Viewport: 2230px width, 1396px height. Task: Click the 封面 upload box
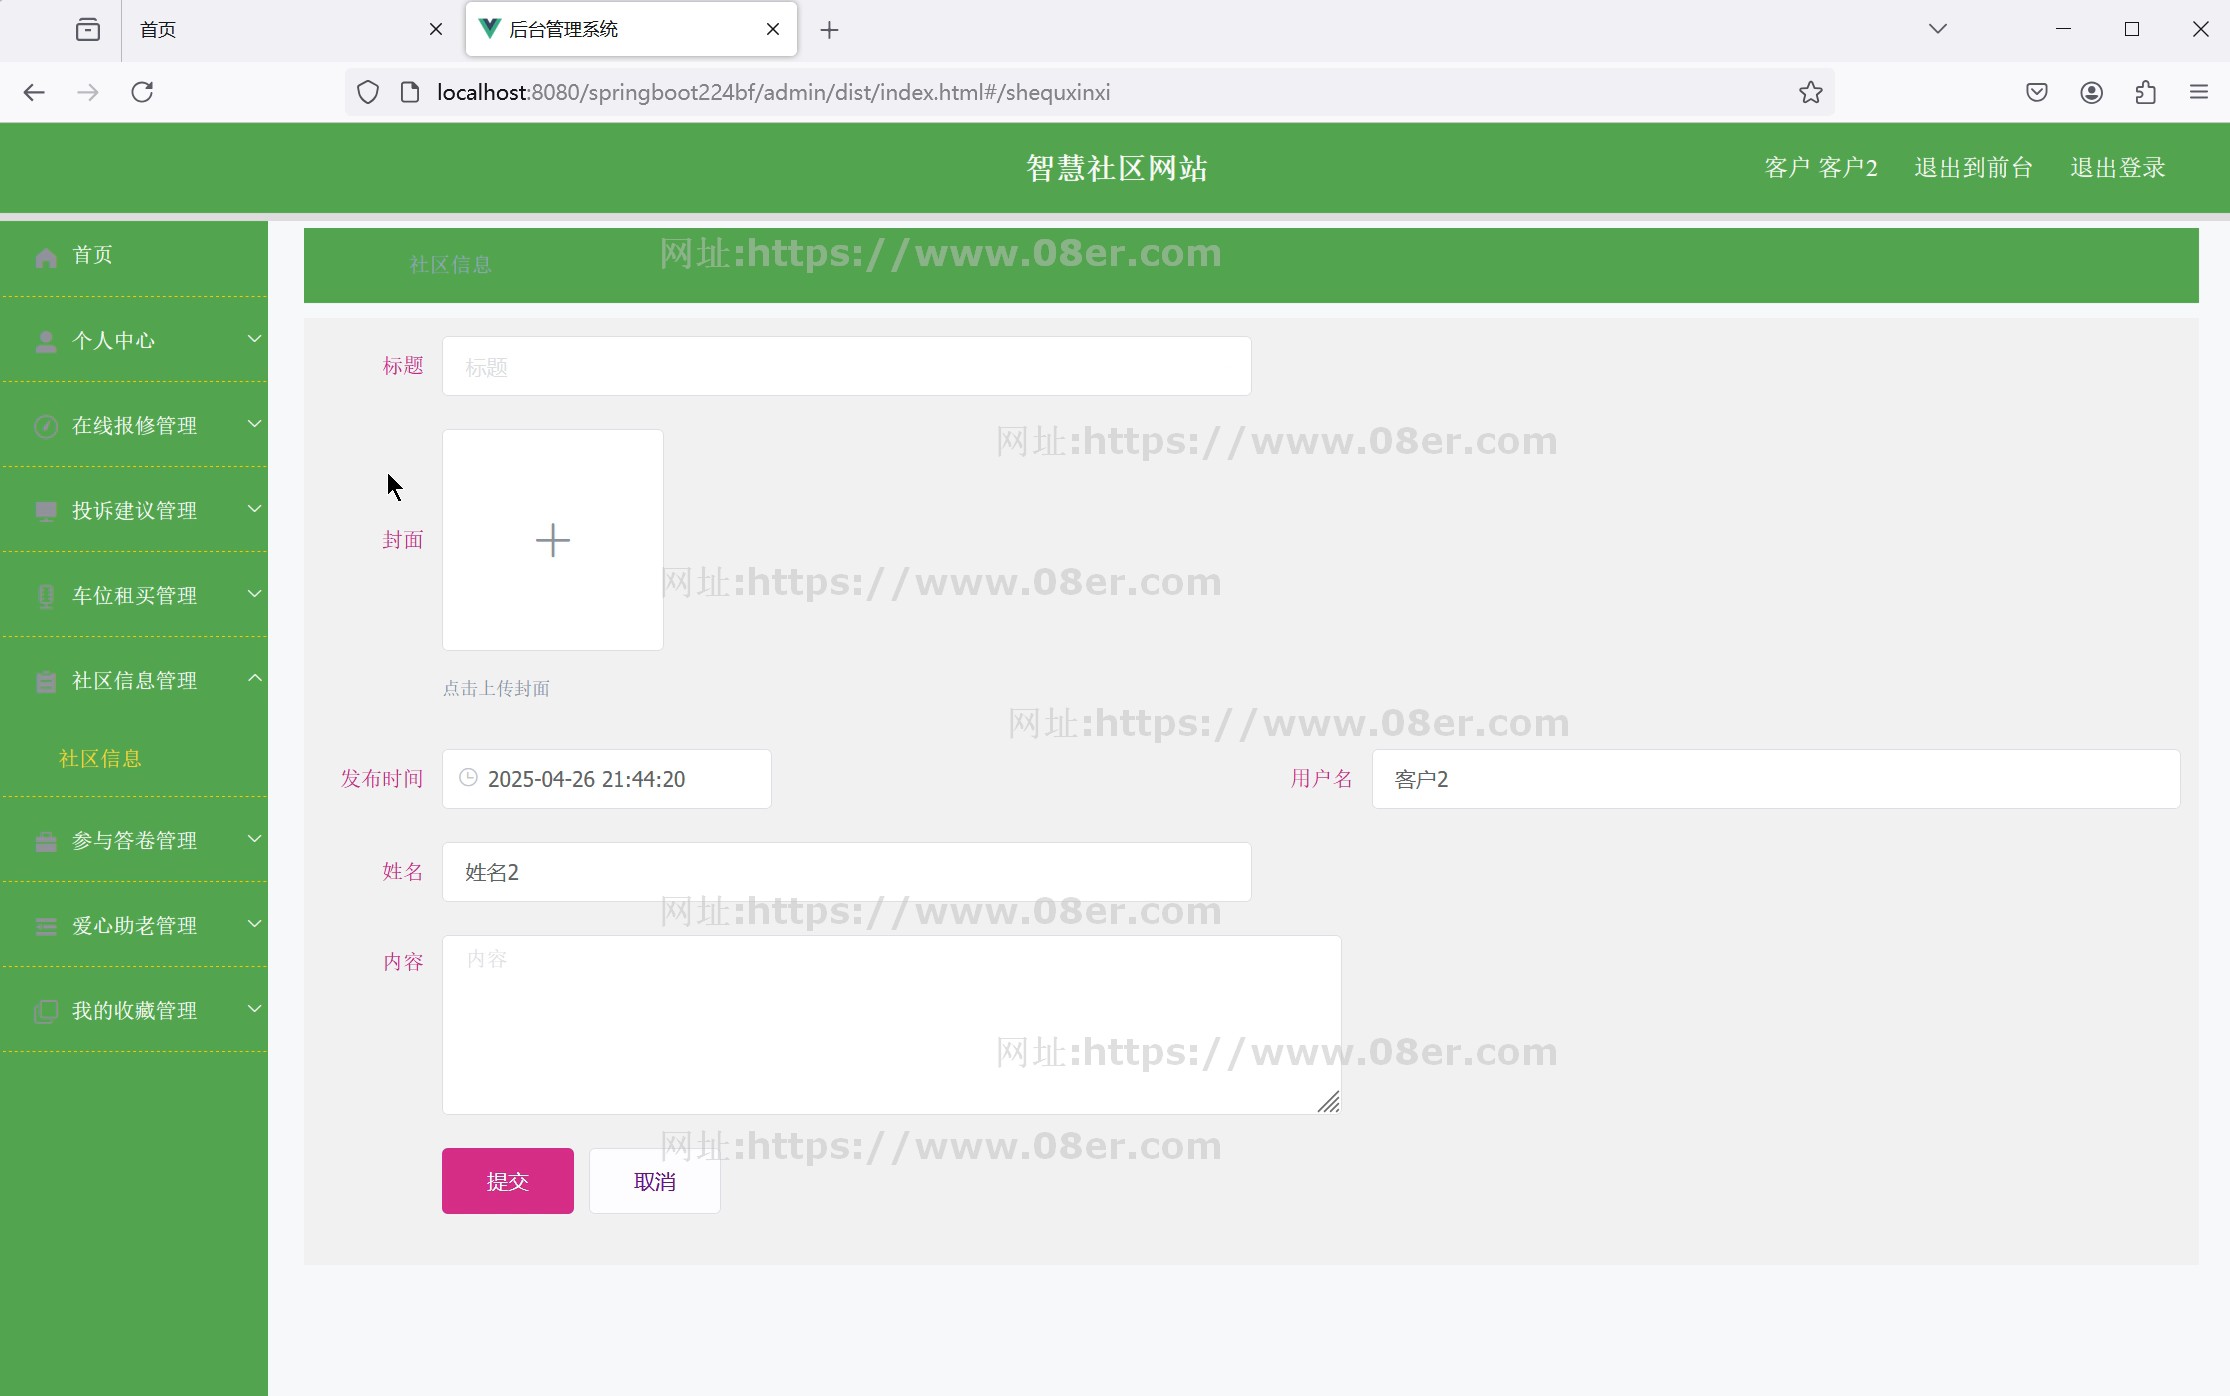tap(553, 540)
